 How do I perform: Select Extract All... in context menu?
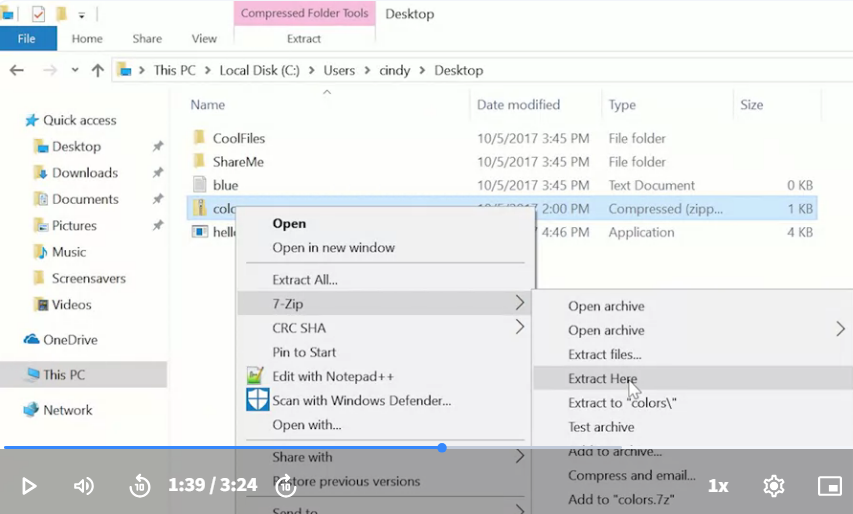[305, 280]
